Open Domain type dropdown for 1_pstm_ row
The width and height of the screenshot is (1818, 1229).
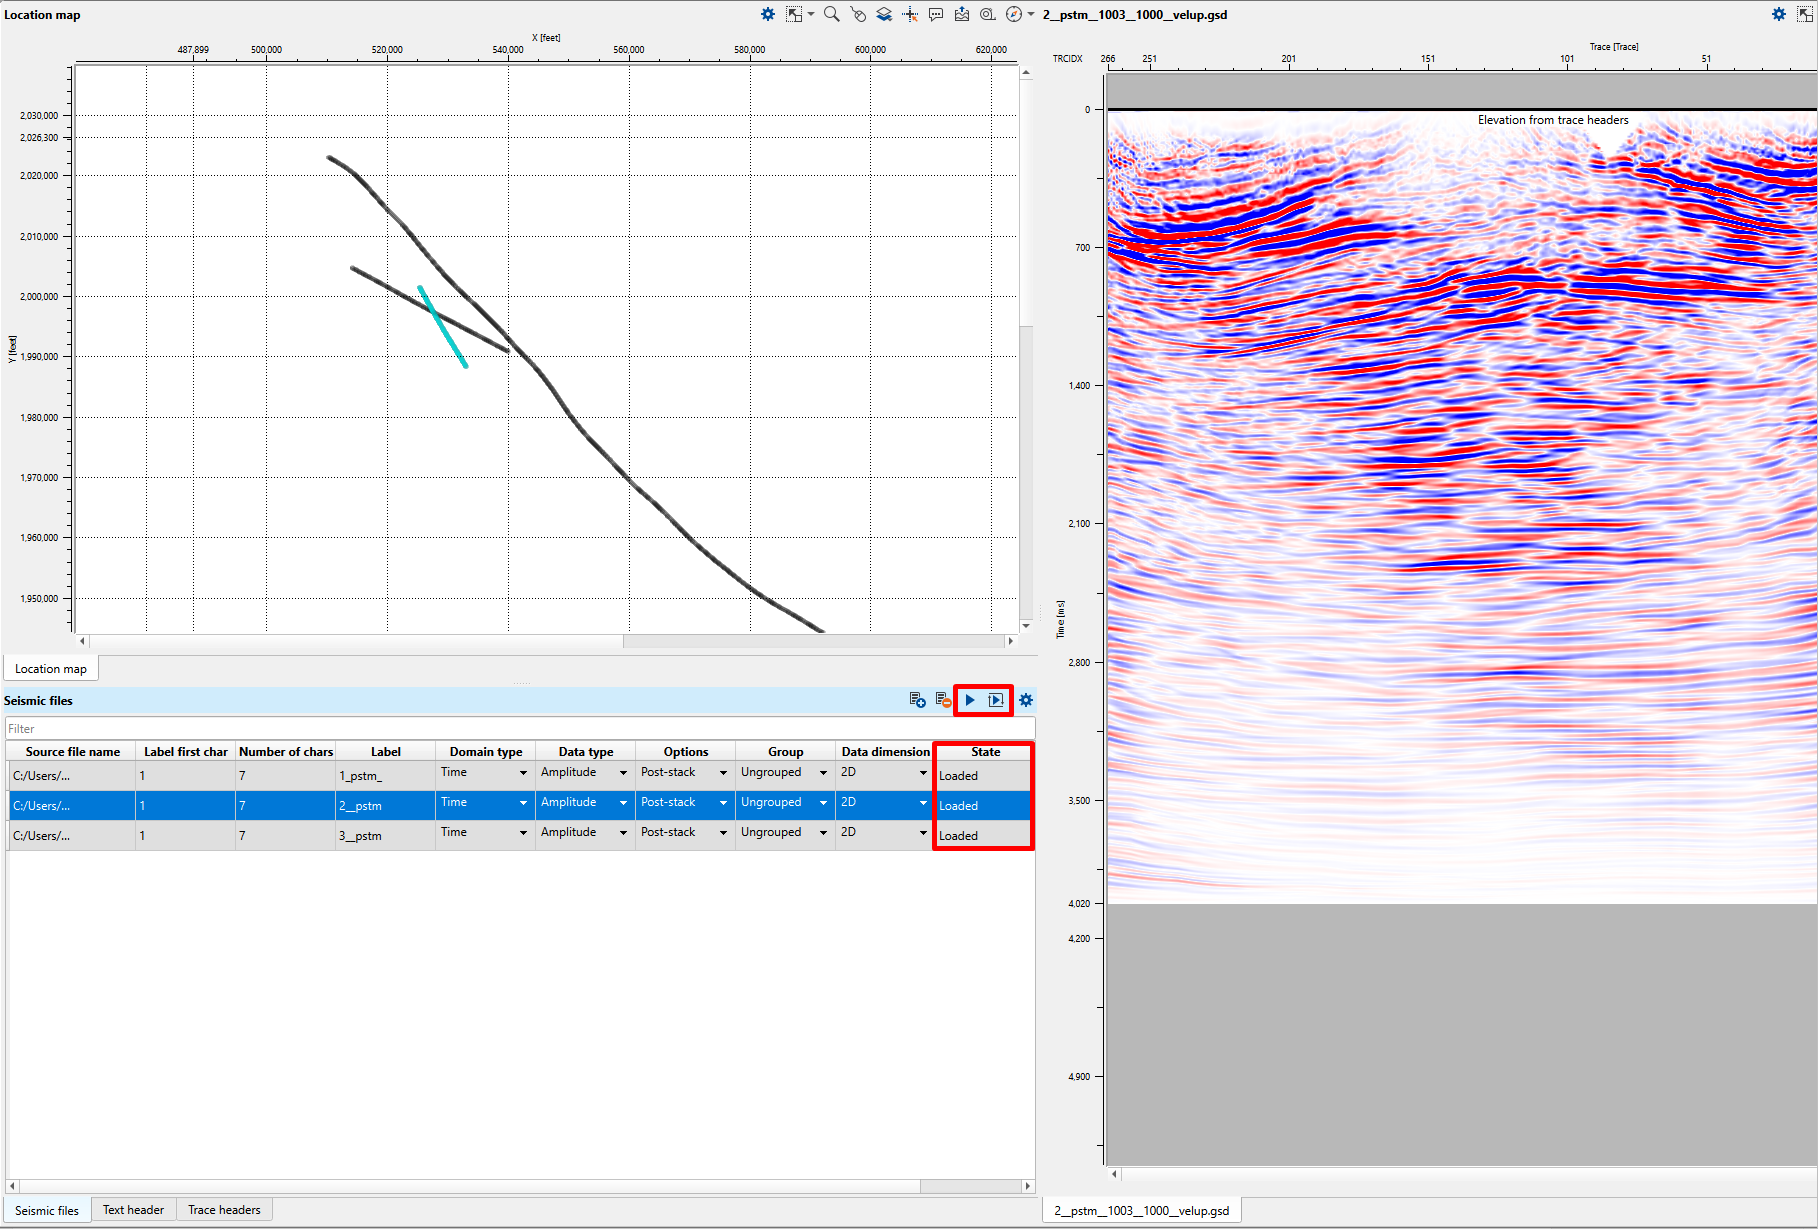pyautogui.click(x=522, y=772)
